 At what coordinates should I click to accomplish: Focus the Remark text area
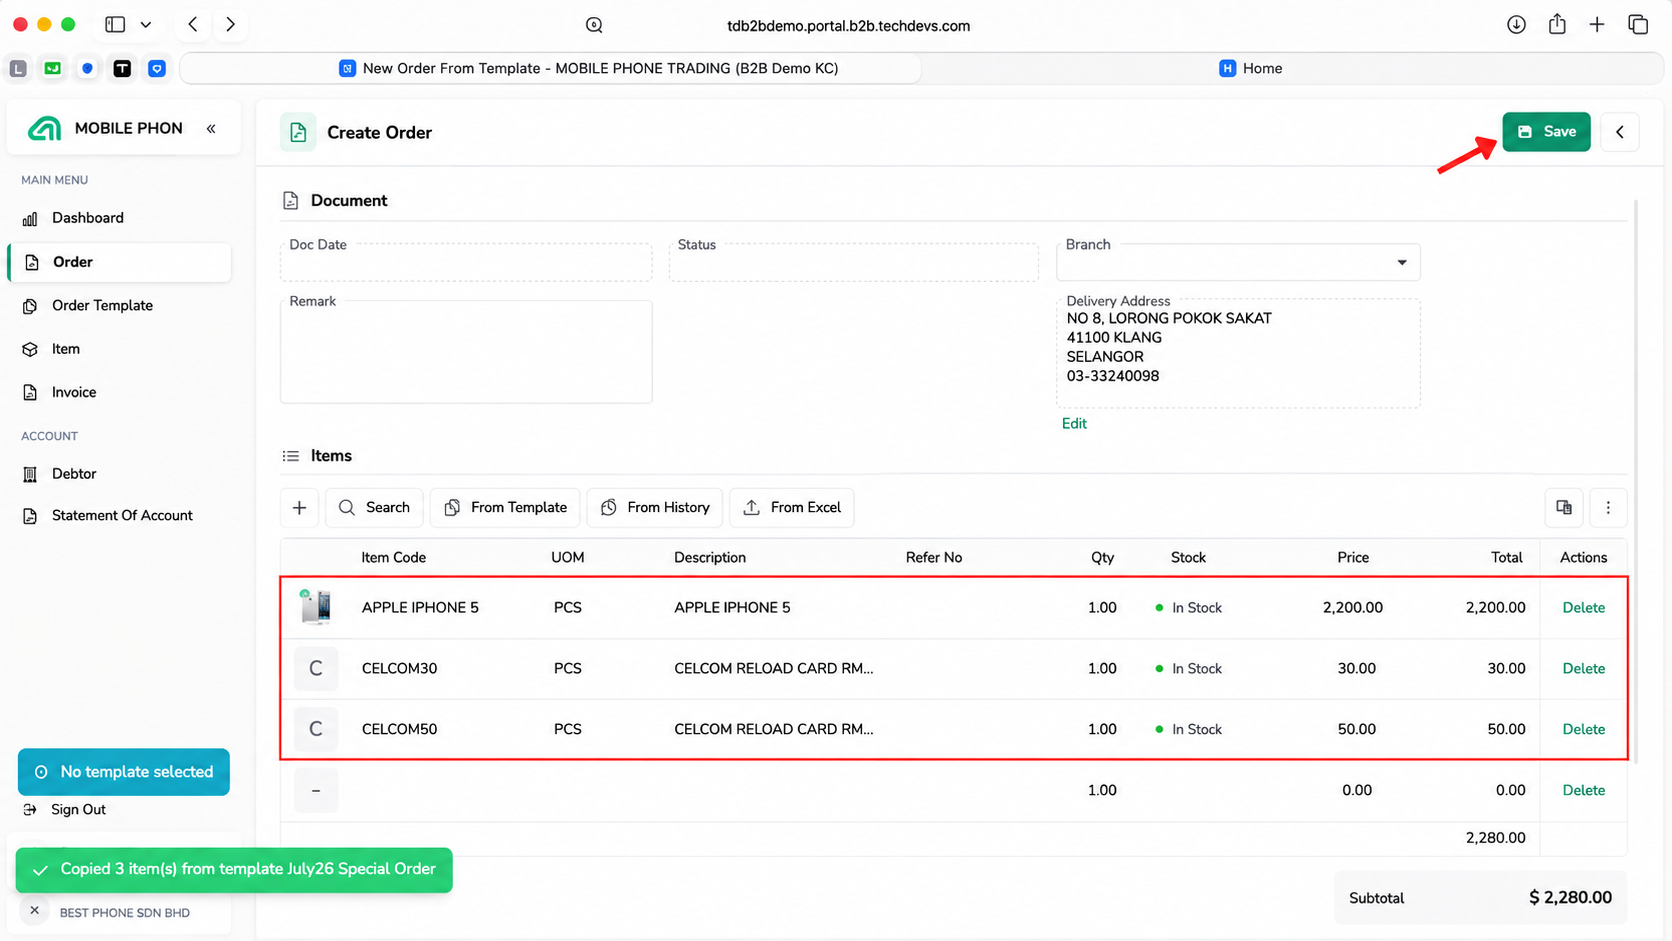click(x=466, y=352)
